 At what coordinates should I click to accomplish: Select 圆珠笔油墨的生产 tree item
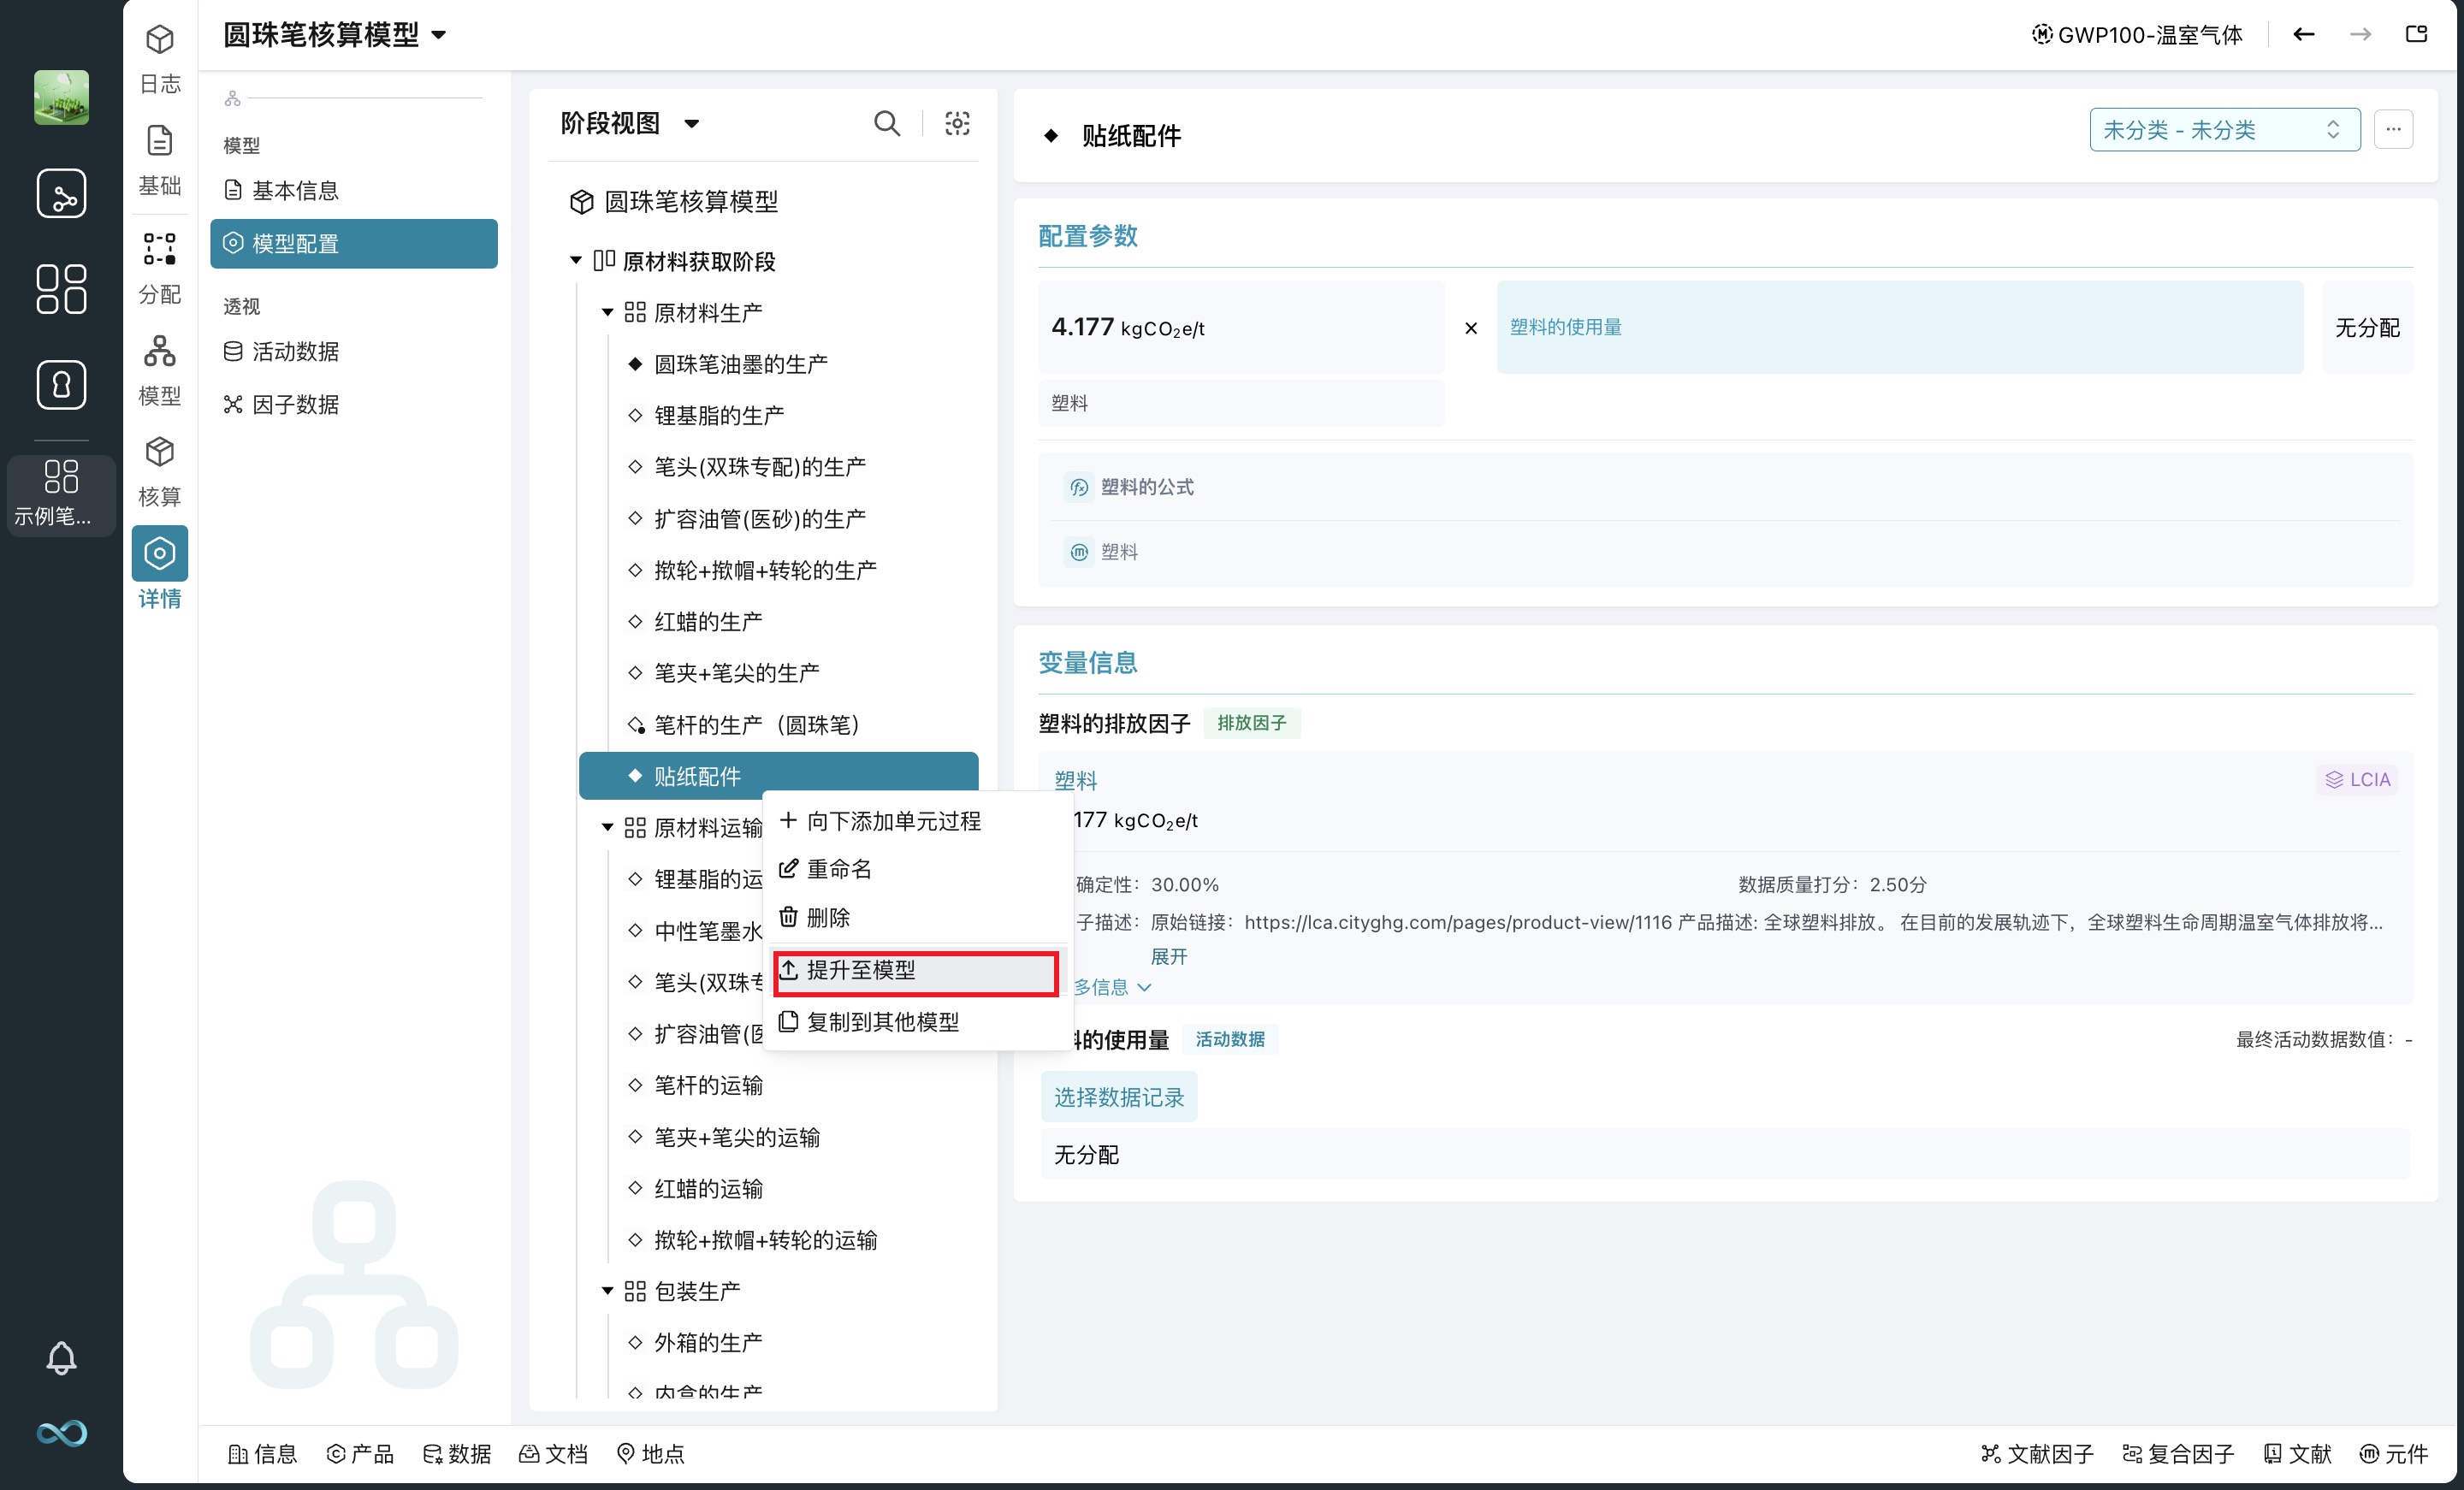[x=740, y=364]
